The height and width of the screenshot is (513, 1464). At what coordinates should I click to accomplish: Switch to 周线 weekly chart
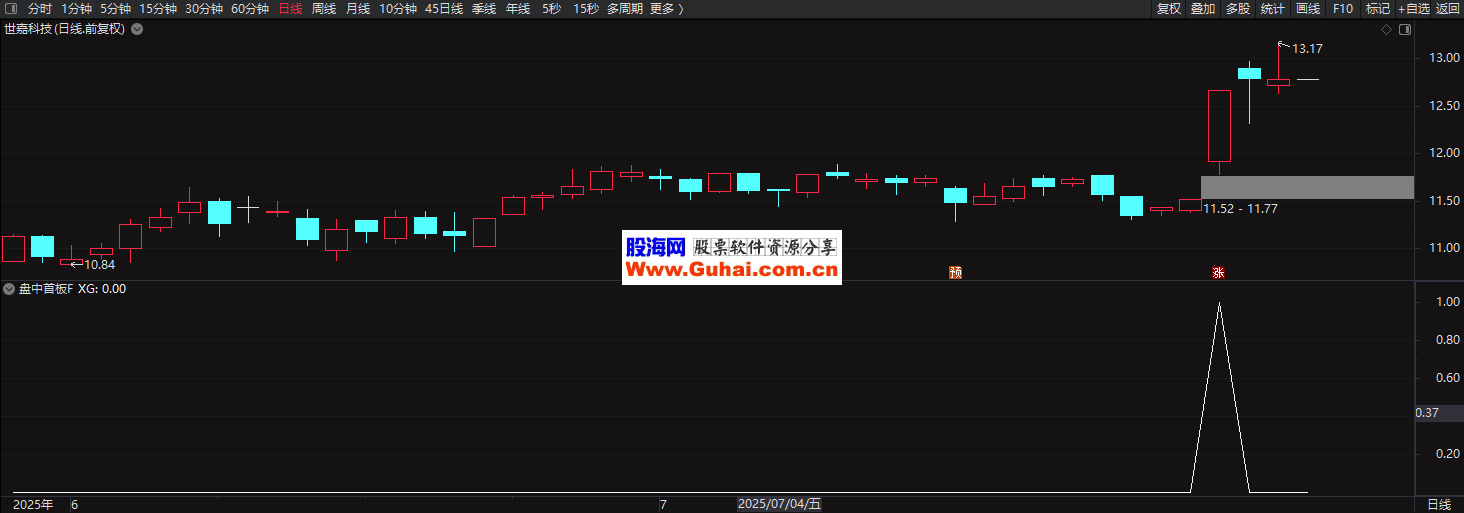324,9
